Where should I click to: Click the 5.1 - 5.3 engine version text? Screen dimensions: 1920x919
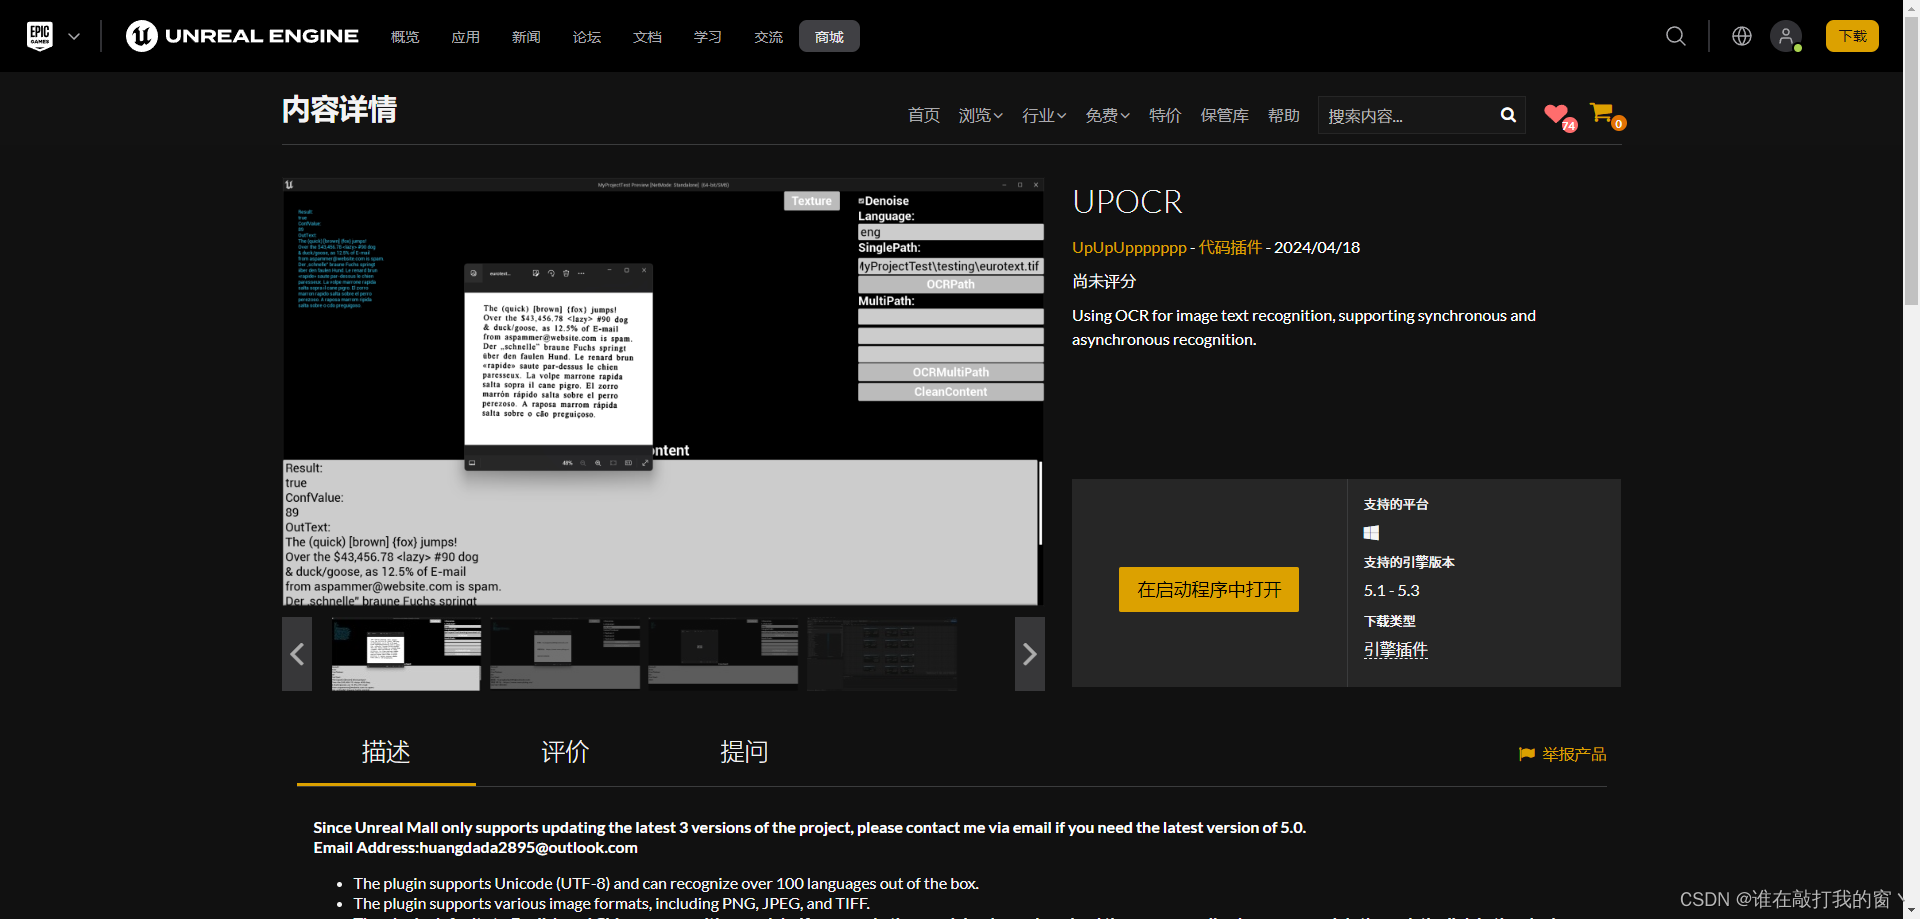coord(1391,591)
